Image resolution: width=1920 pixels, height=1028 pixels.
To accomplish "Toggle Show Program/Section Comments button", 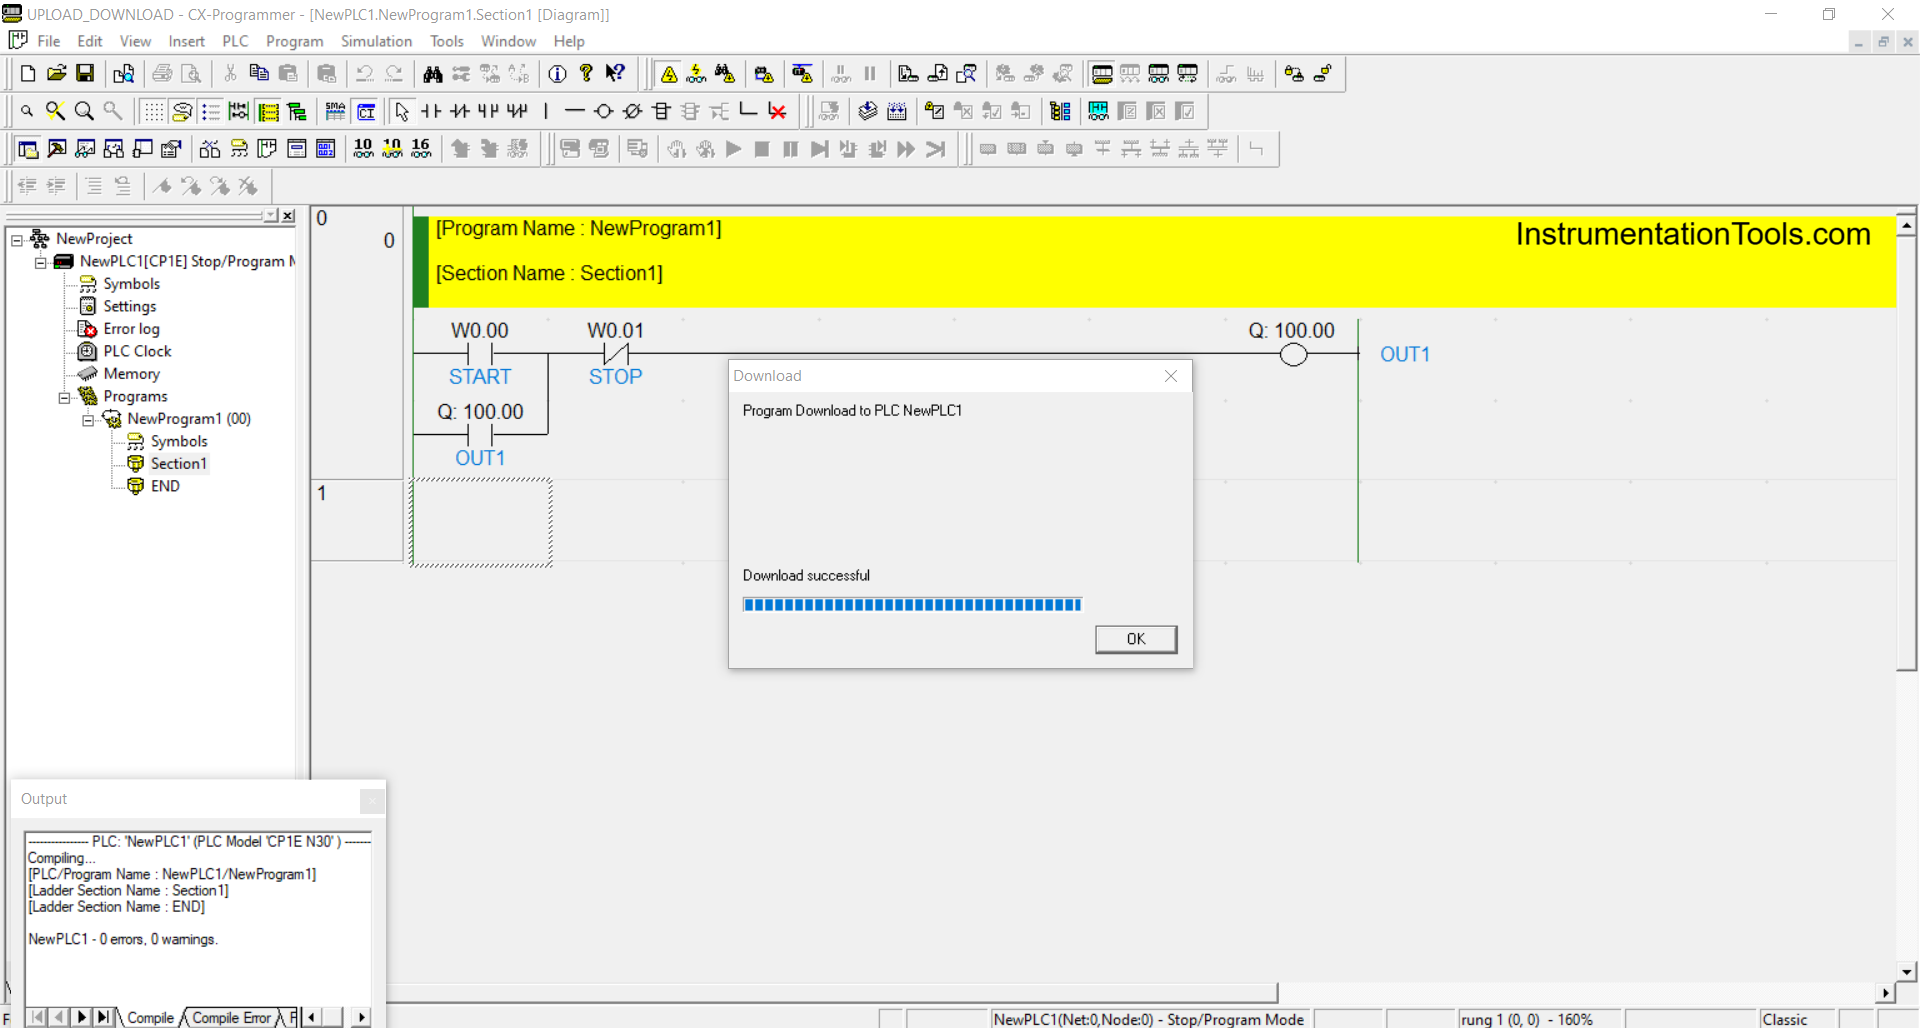I will (268, 111).
